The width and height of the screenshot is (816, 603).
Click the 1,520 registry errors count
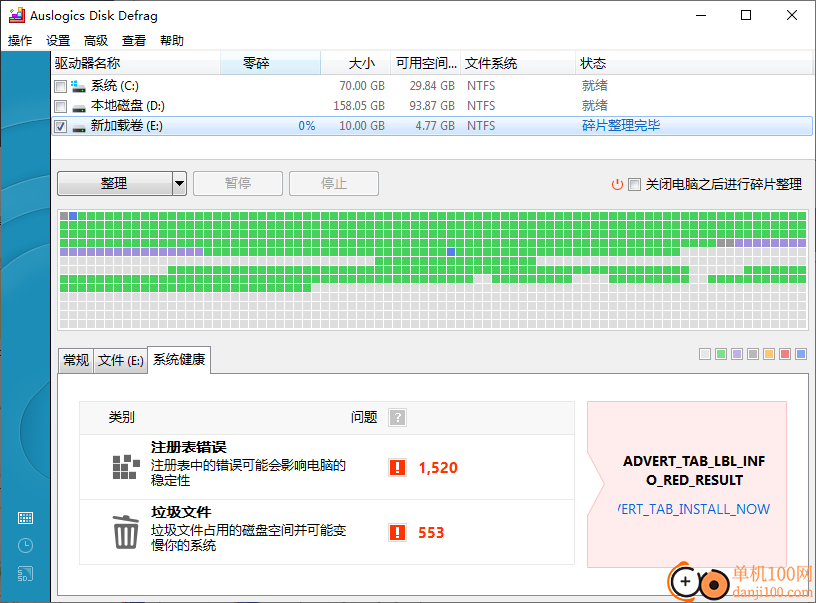click(x=438, y=467)
